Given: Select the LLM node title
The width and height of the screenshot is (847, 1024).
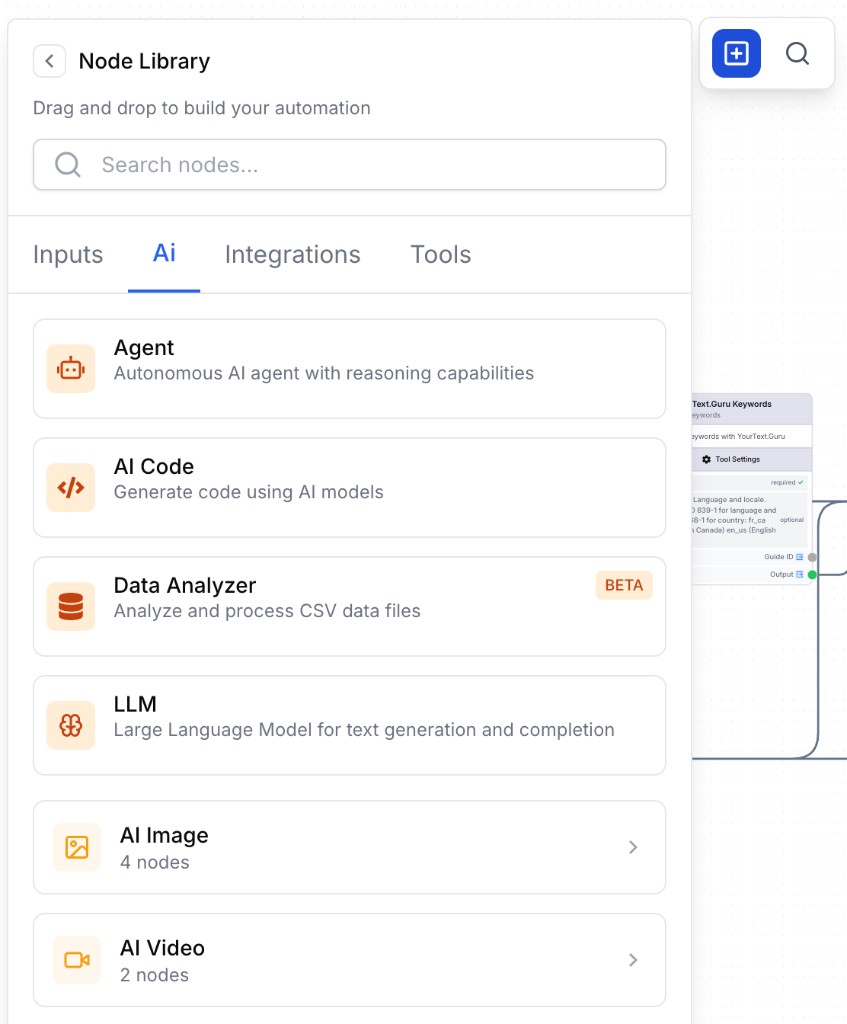Looking at the screenshot, I should 135,705.
